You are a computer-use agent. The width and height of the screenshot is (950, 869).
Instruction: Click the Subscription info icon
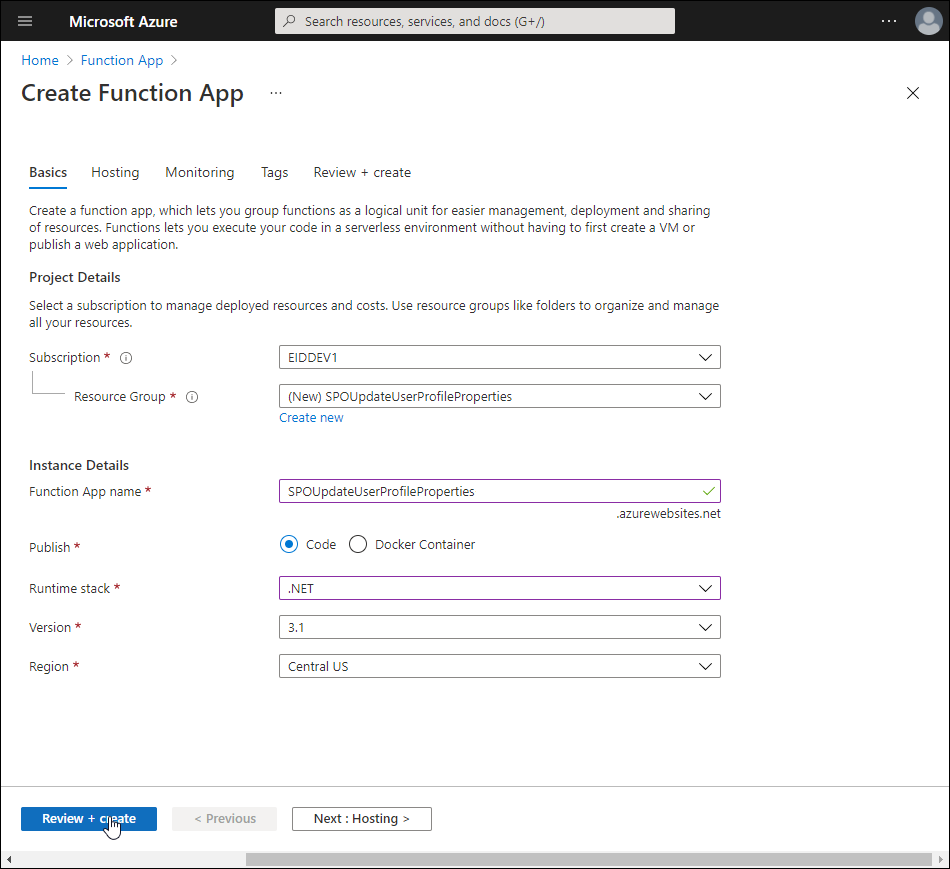126,358
